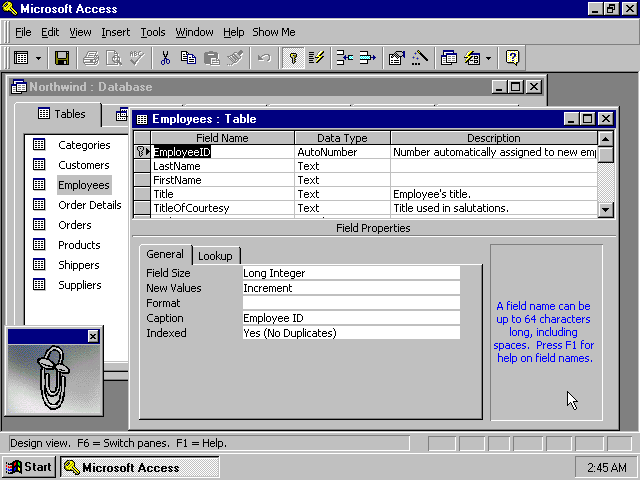Click the Clippit paperclip assistant
640x480 pixels.
[53, 379]
